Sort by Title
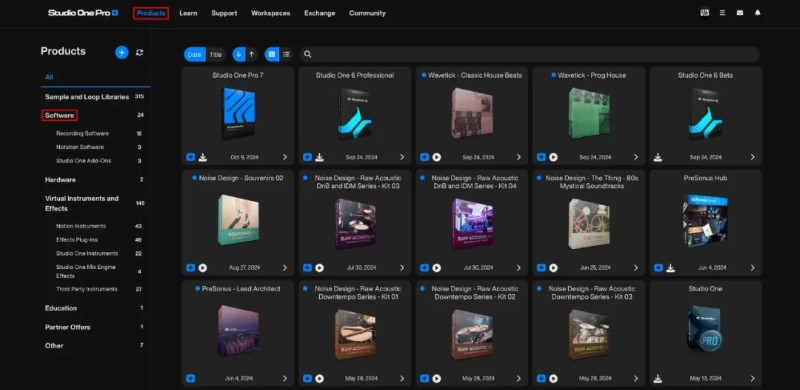Screen dimensions: 800x390 pyautogui.click(x=216, y=54)
